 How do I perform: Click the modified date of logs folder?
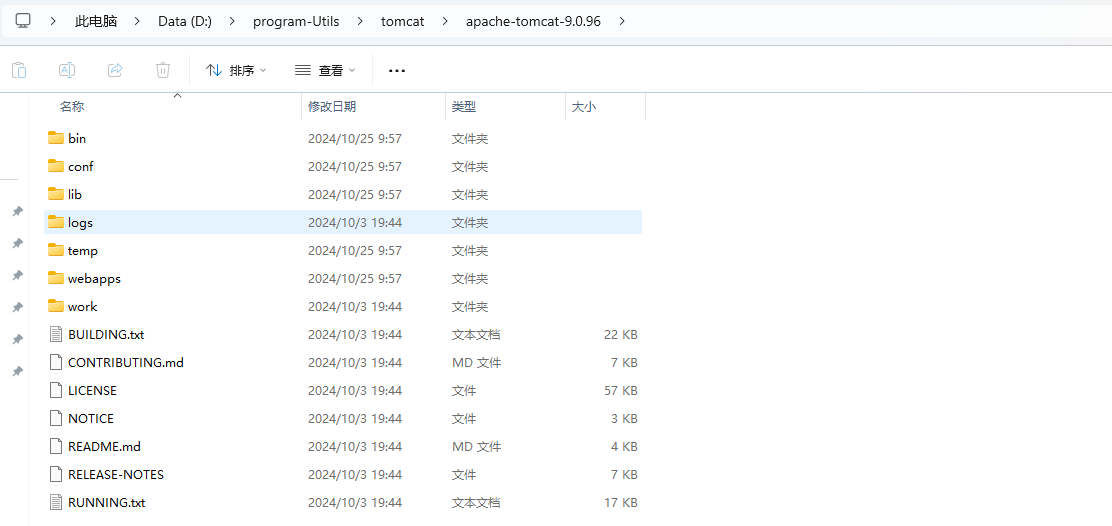point(355,223)
